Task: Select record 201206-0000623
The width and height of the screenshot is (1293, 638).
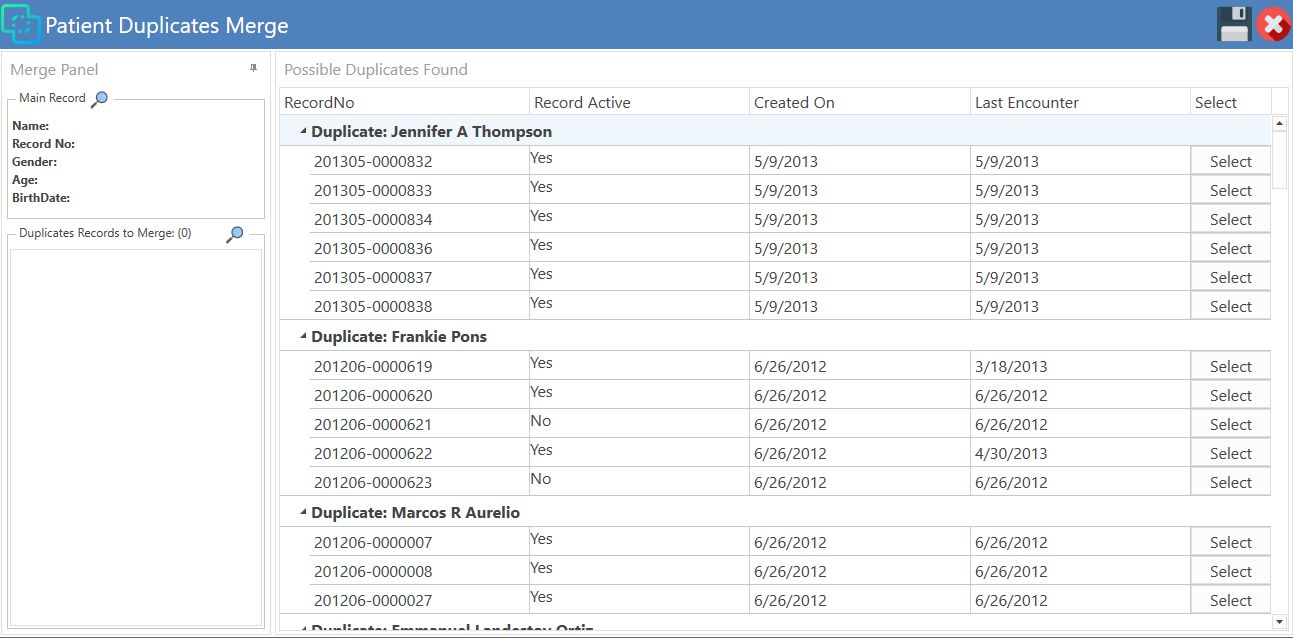Action: 1230,482
